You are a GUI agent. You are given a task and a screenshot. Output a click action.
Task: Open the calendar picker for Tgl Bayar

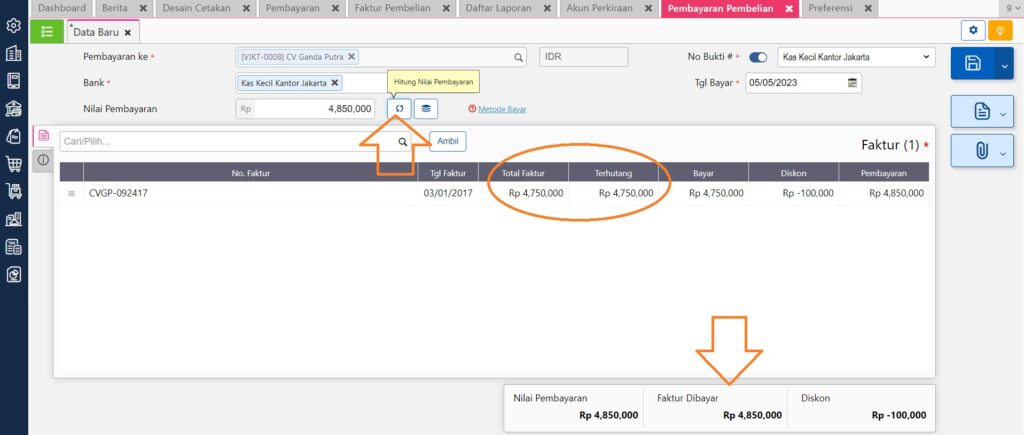(x=852, y=84)
